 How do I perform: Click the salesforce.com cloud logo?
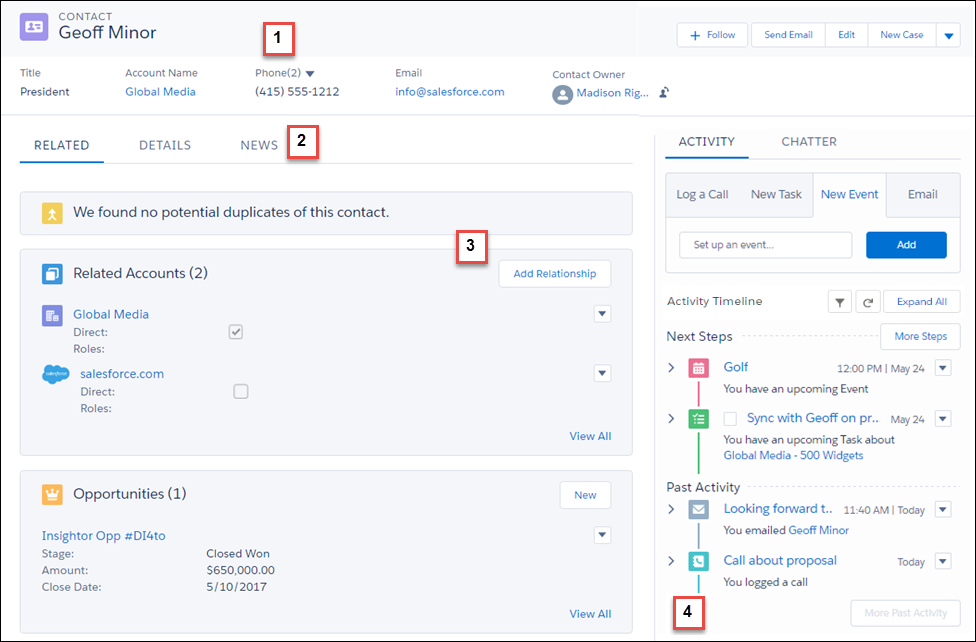55,374
